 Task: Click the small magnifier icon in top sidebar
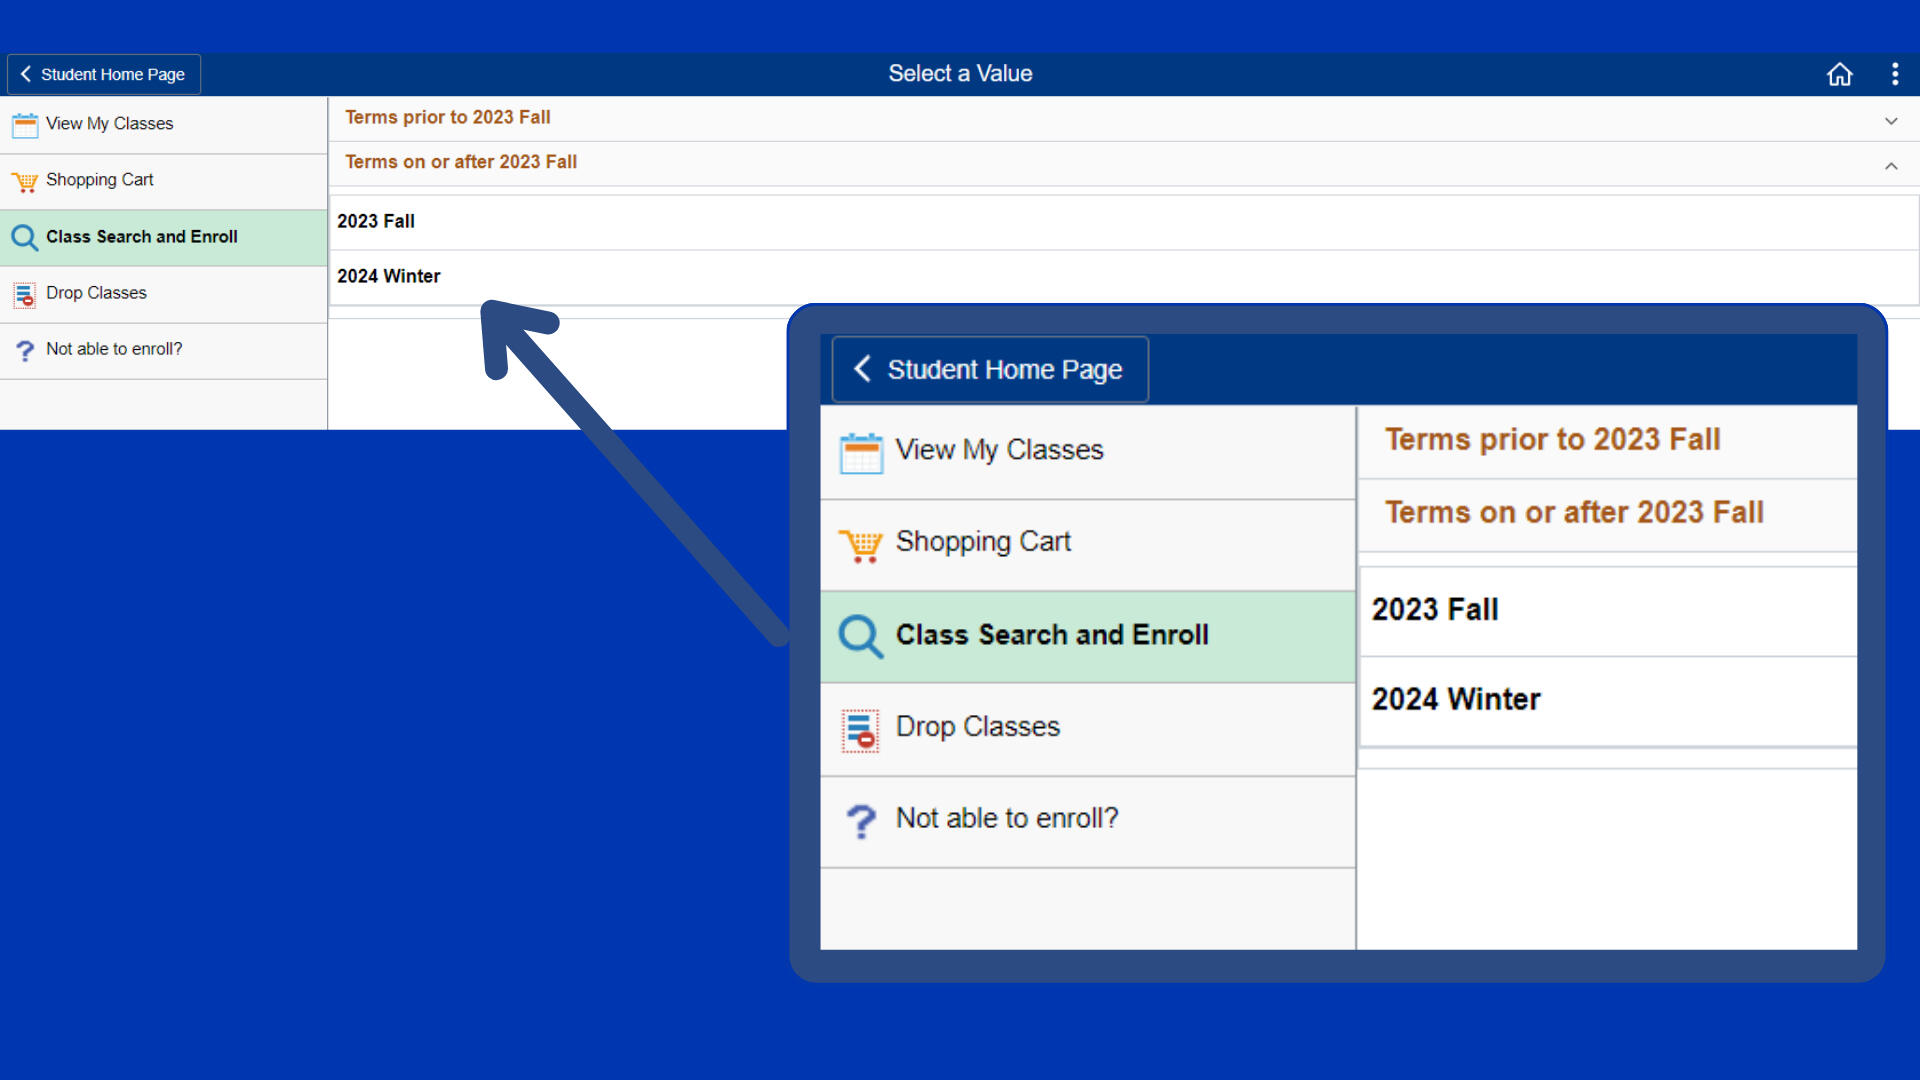(x=25, y=238)
